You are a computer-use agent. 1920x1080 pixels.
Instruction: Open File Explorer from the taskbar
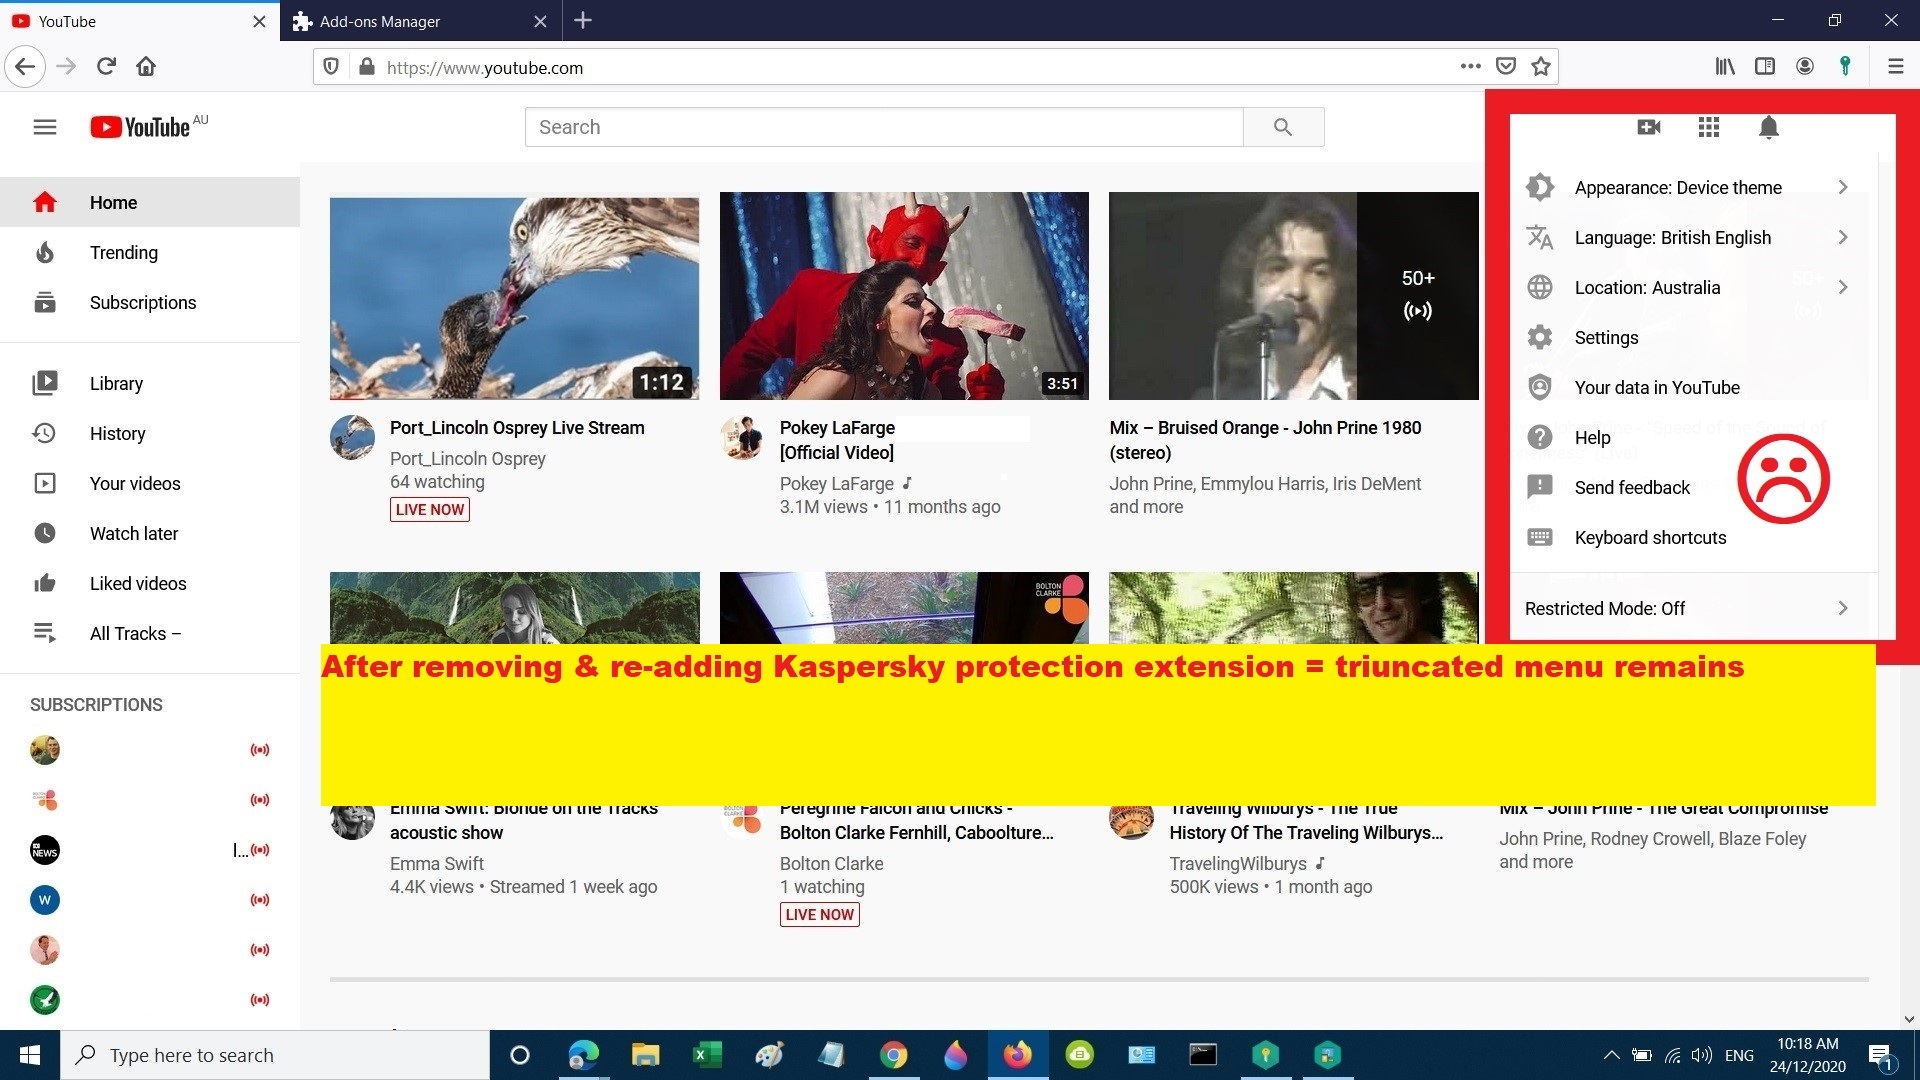tap(645, 1055)
